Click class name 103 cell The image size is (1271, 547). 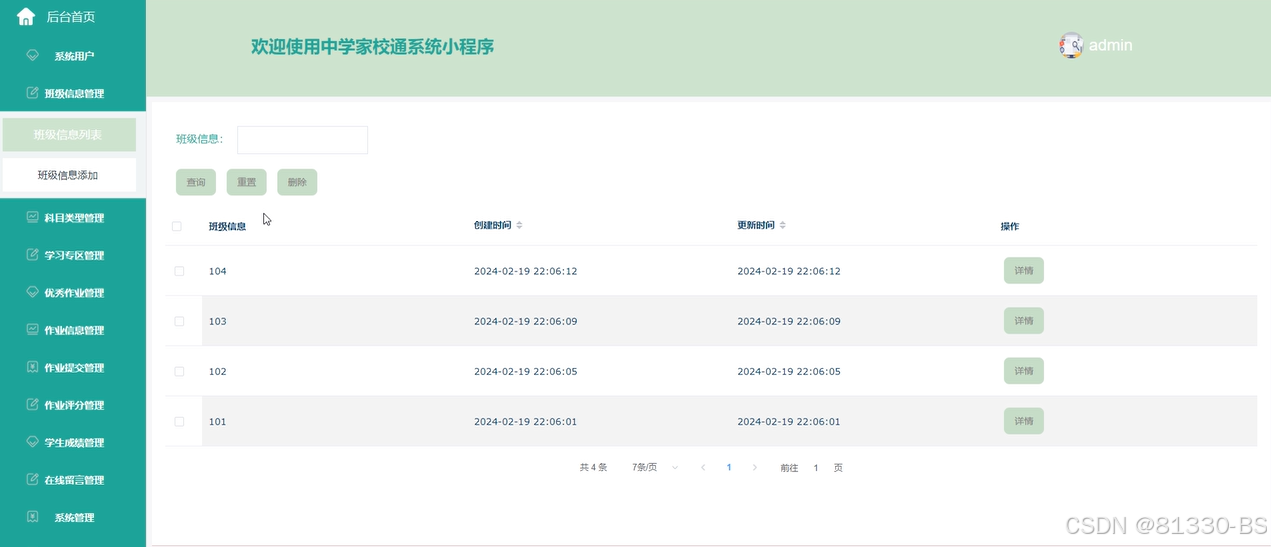click(218, 321)
